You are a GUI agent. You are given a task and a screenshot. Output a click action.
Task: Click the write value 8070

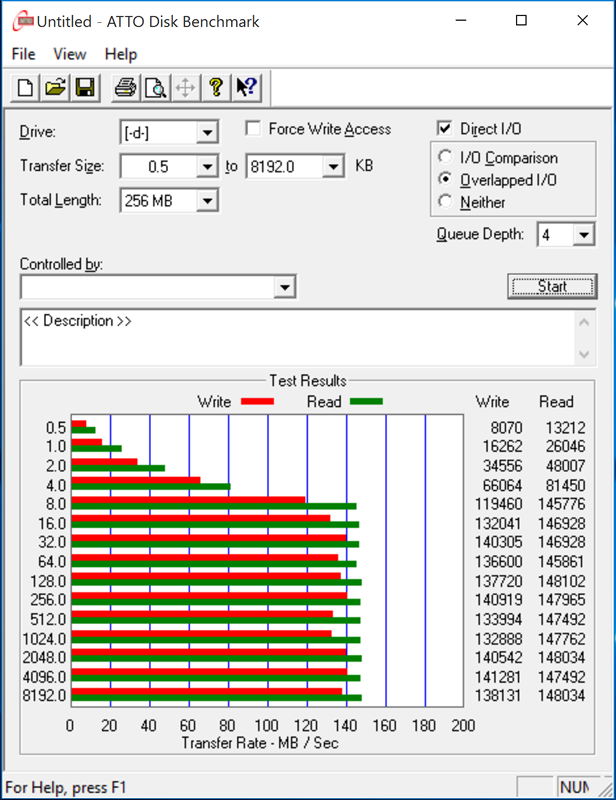point(507,427)
